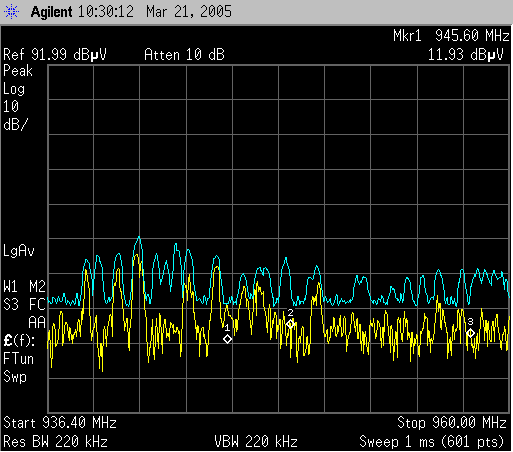Click the LgAv averaging type indicator
Screen dimensions: 513x452
pyautogui.click(x=19, y=250)
